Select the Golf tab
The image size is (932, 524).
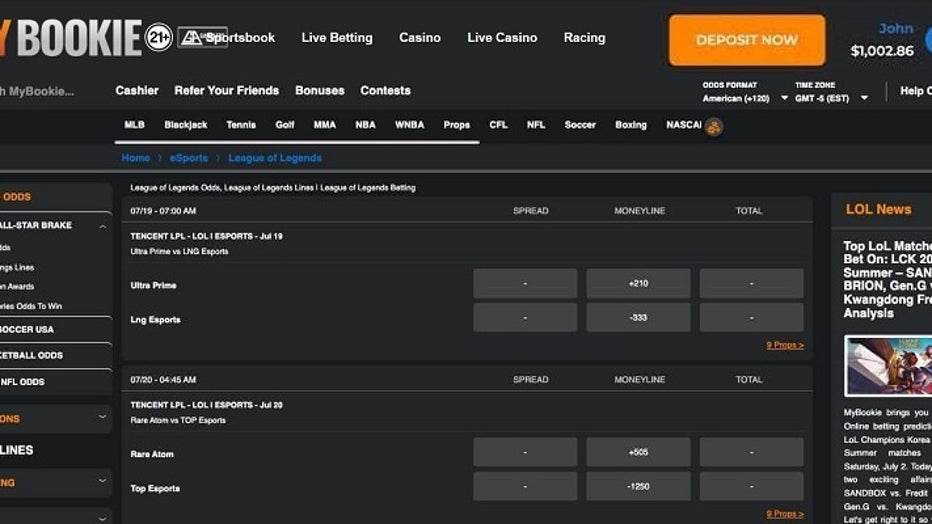pyautogui.click(x=285, y=125)
